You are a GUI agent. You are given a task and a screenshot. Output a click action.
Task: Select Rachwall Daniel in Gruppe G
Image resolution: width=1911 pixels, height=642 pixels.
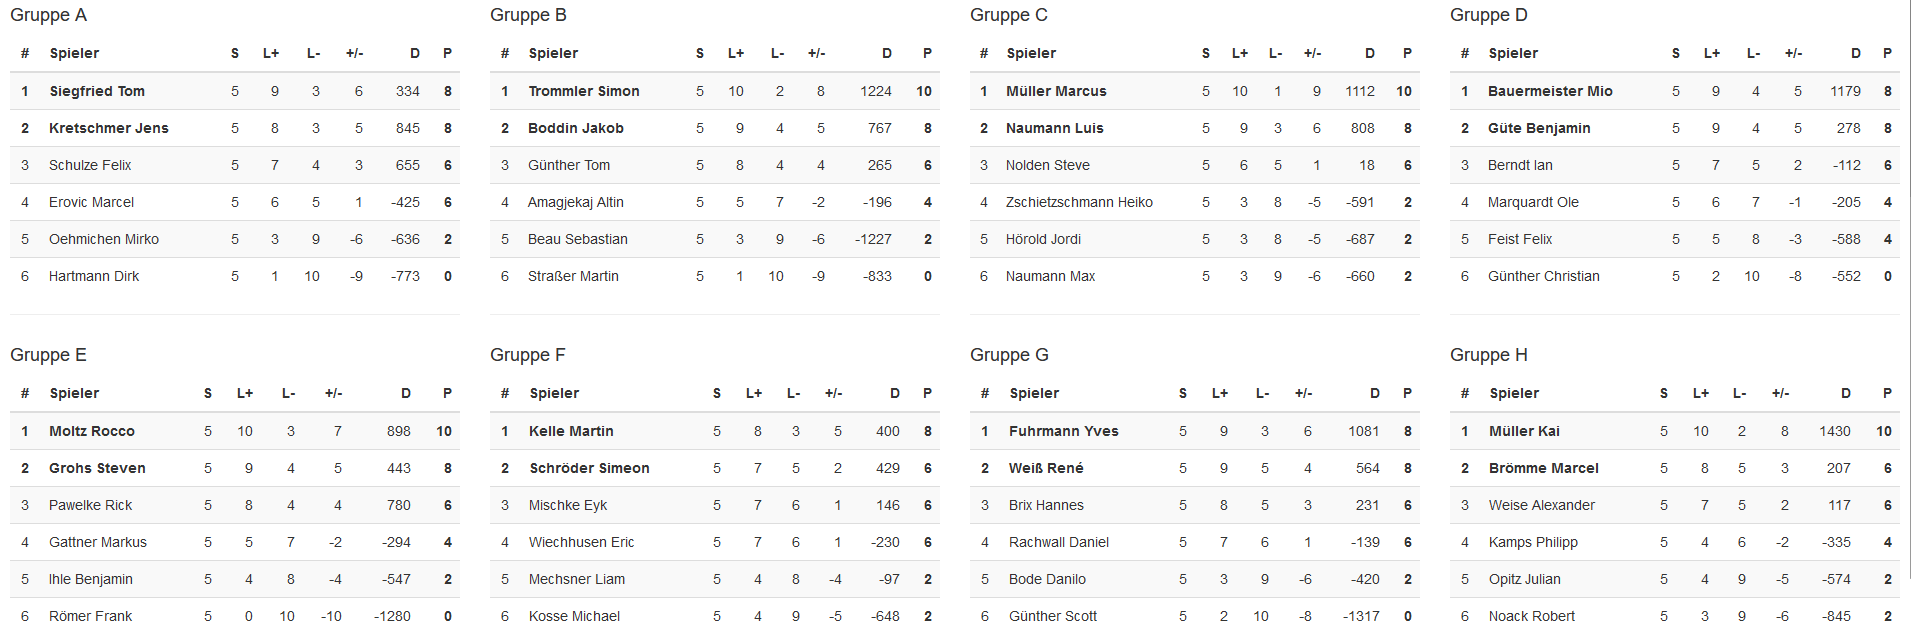click(x=1059, y=542)
